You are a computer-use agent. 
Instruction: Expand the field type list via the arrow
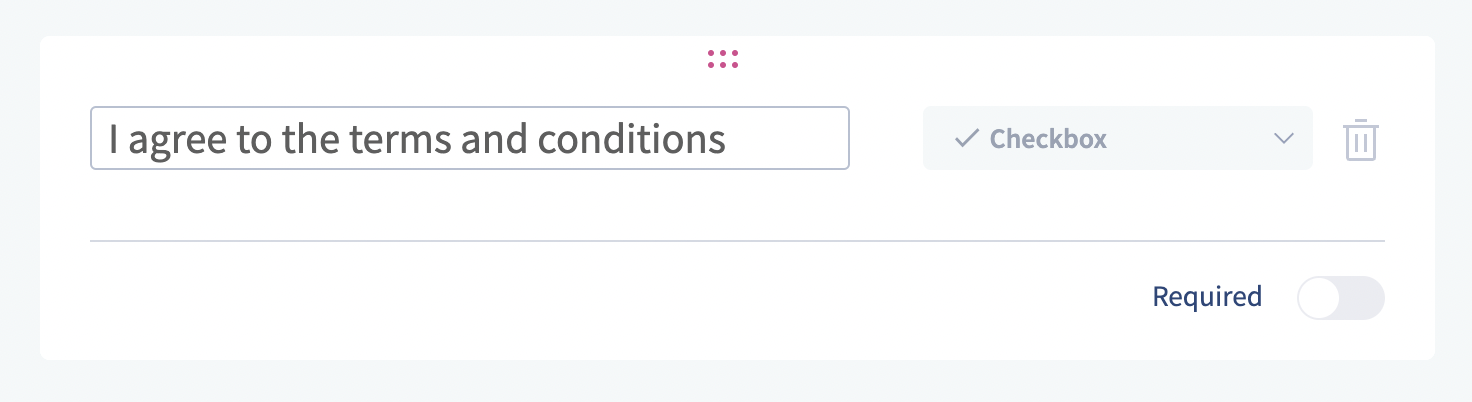1284,139
